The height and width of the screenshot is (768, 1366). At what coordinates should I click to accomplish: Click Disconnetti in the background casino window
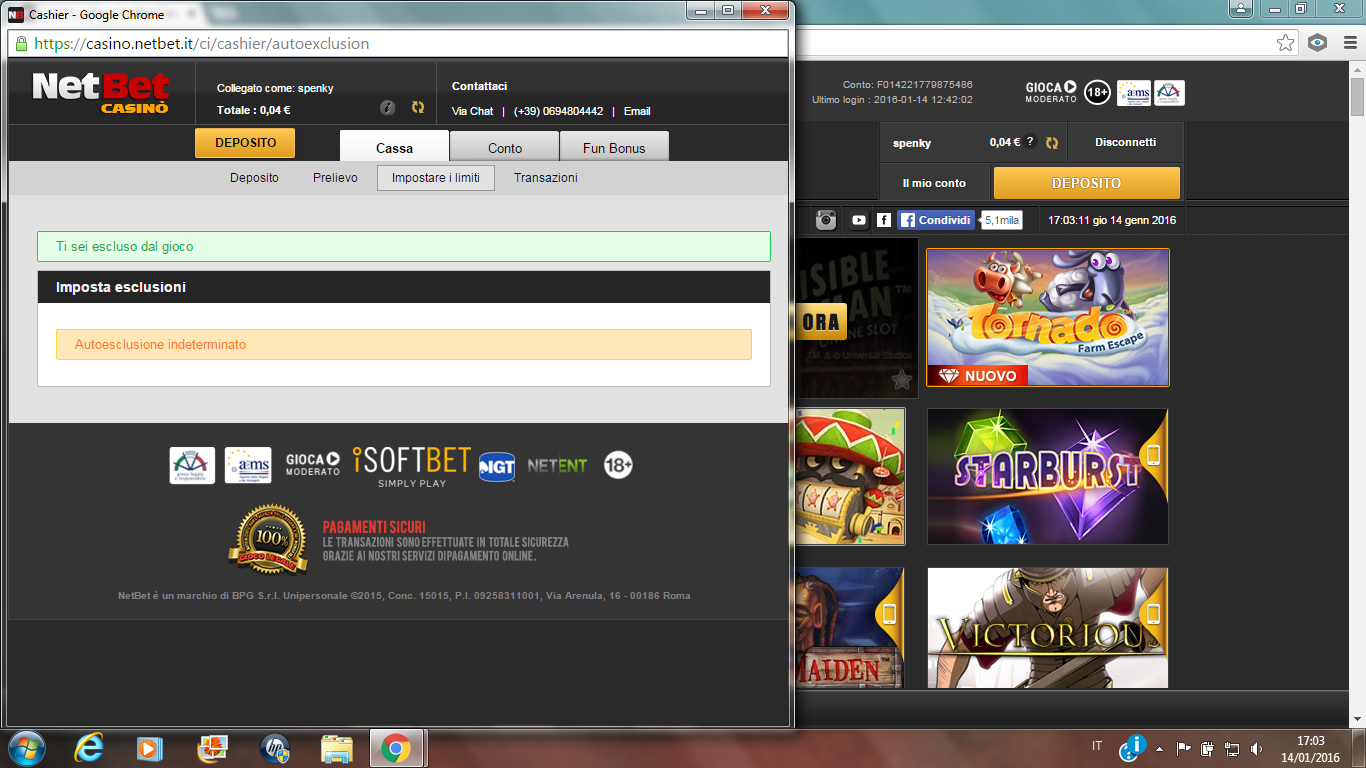[x=1126, y=142]
